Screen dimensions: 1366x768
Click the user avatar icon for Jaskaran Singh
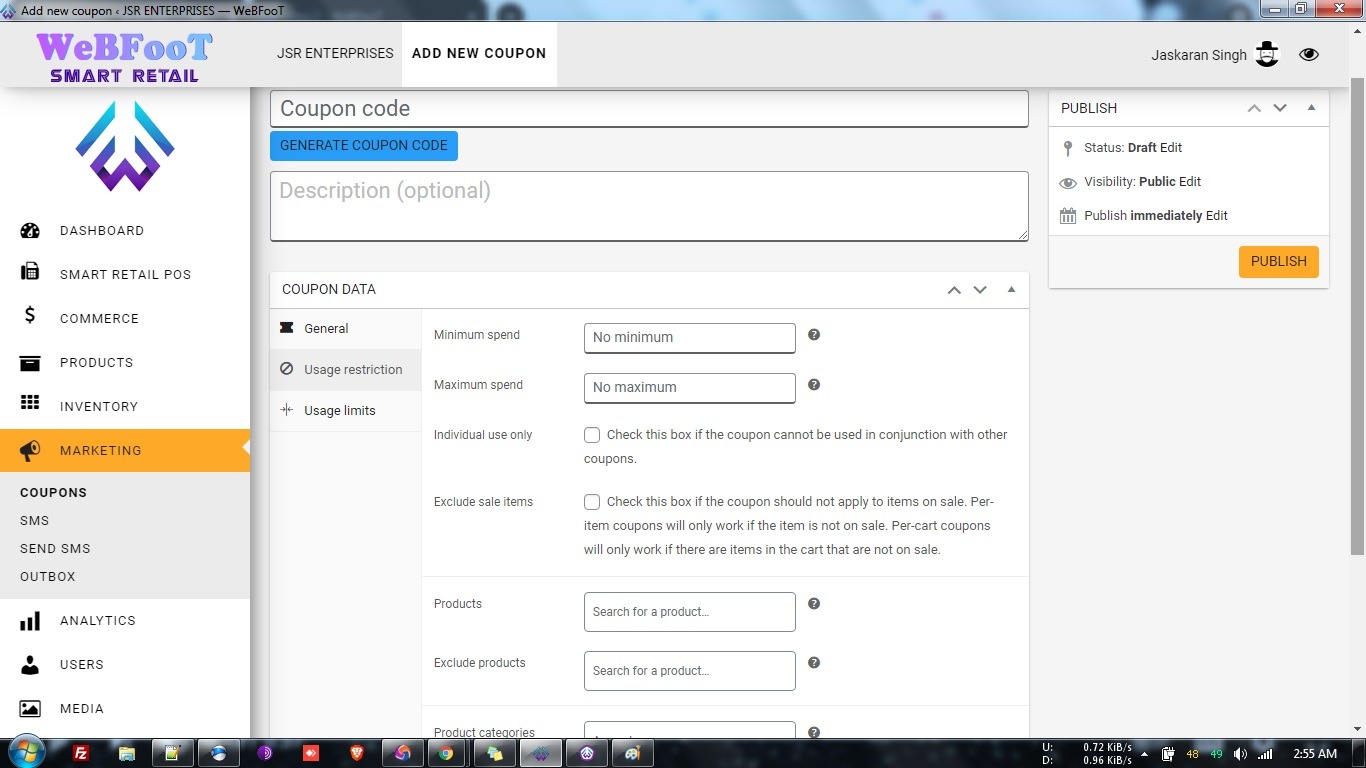1267,54
